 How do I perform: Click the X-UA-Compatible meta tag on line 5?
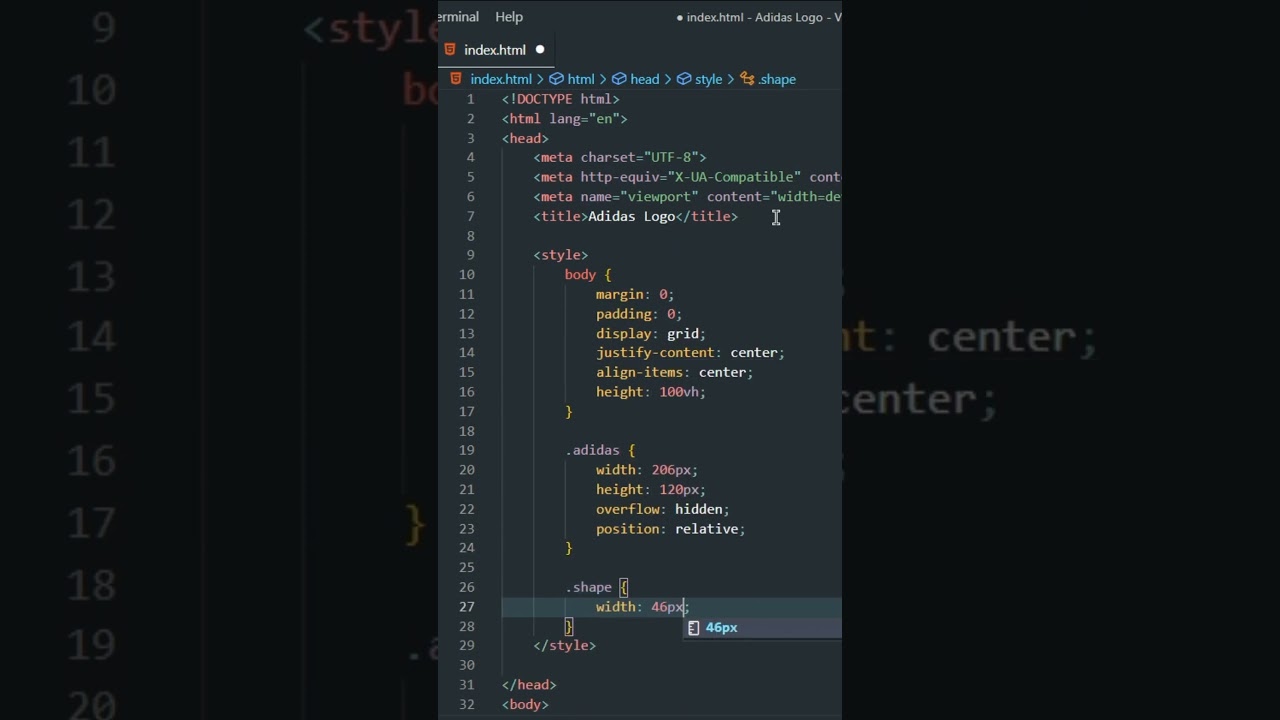[687, 177]
